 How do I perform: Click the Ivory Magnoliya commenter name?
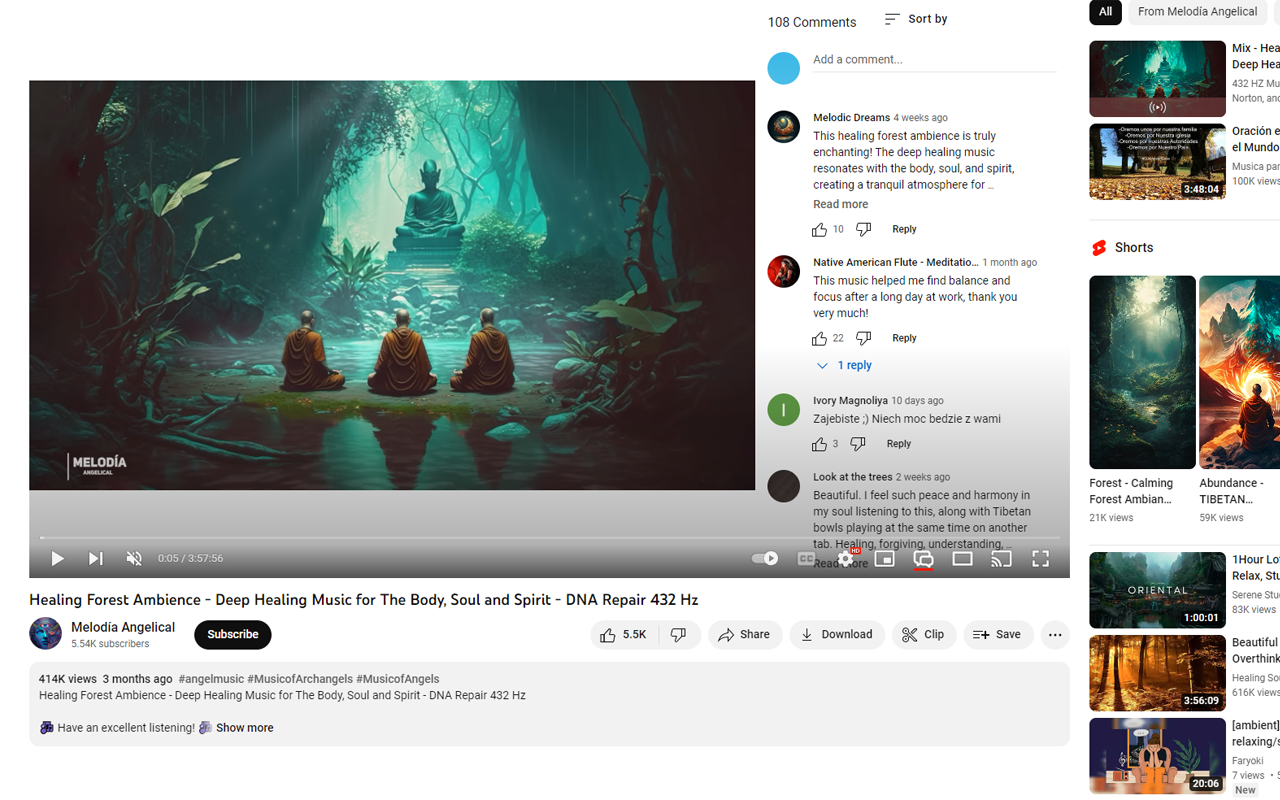[x=850, y=401]
